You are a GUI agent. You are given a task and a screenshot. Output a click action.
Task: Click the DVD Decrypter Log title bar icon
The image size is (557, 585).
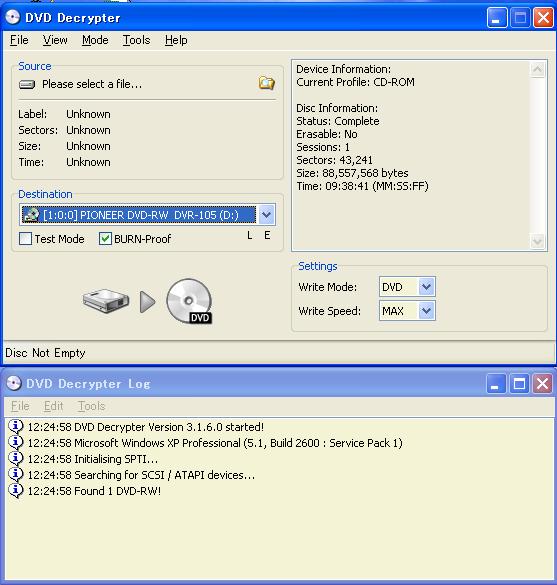coord(14,383)
